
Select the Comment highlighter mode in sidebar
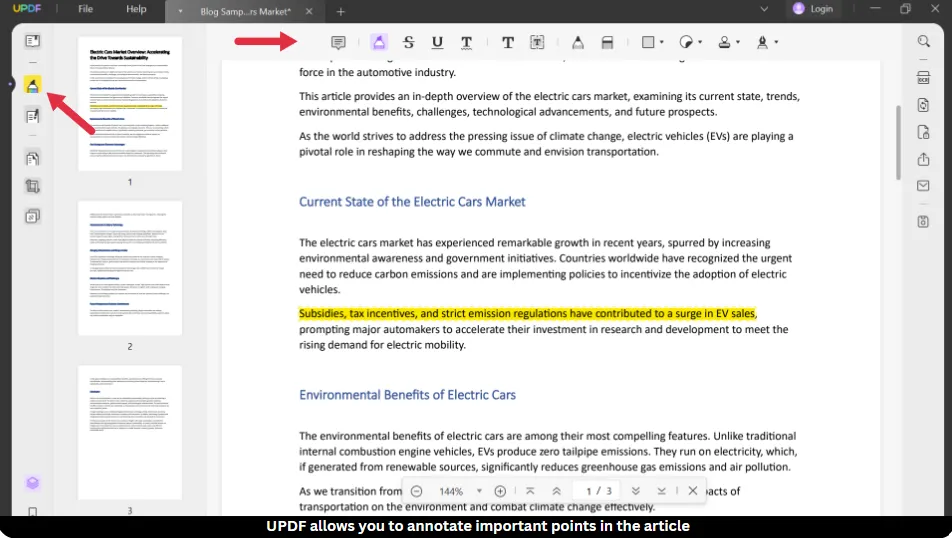pyautogui.click(x=32, y=86)
